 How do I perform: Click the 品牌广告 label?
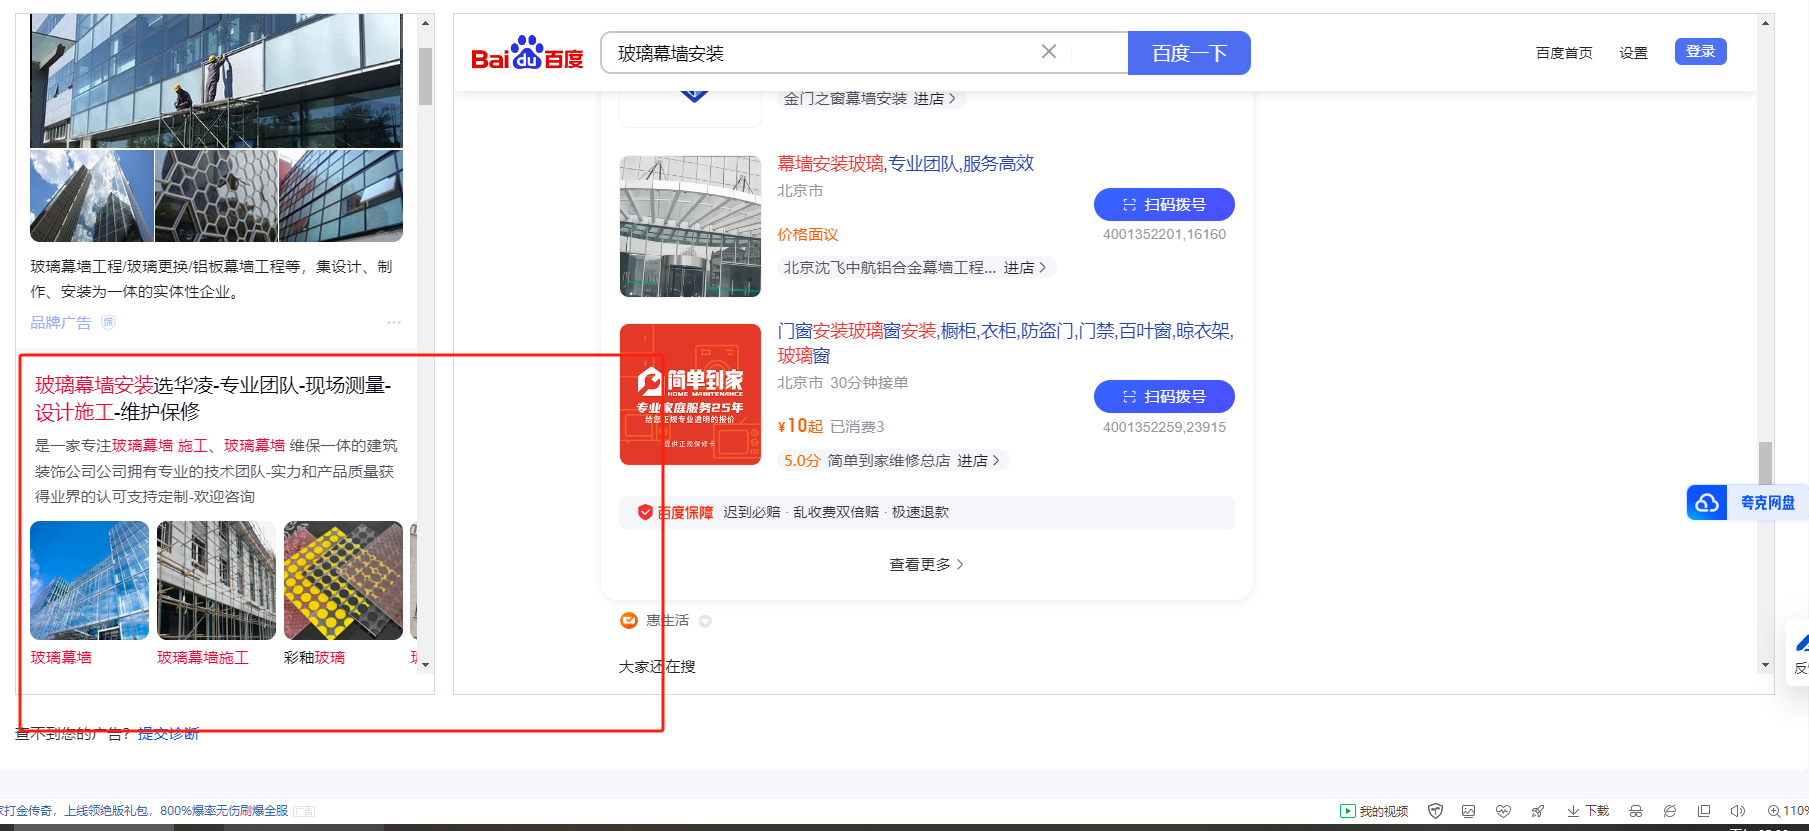[60, 322]
